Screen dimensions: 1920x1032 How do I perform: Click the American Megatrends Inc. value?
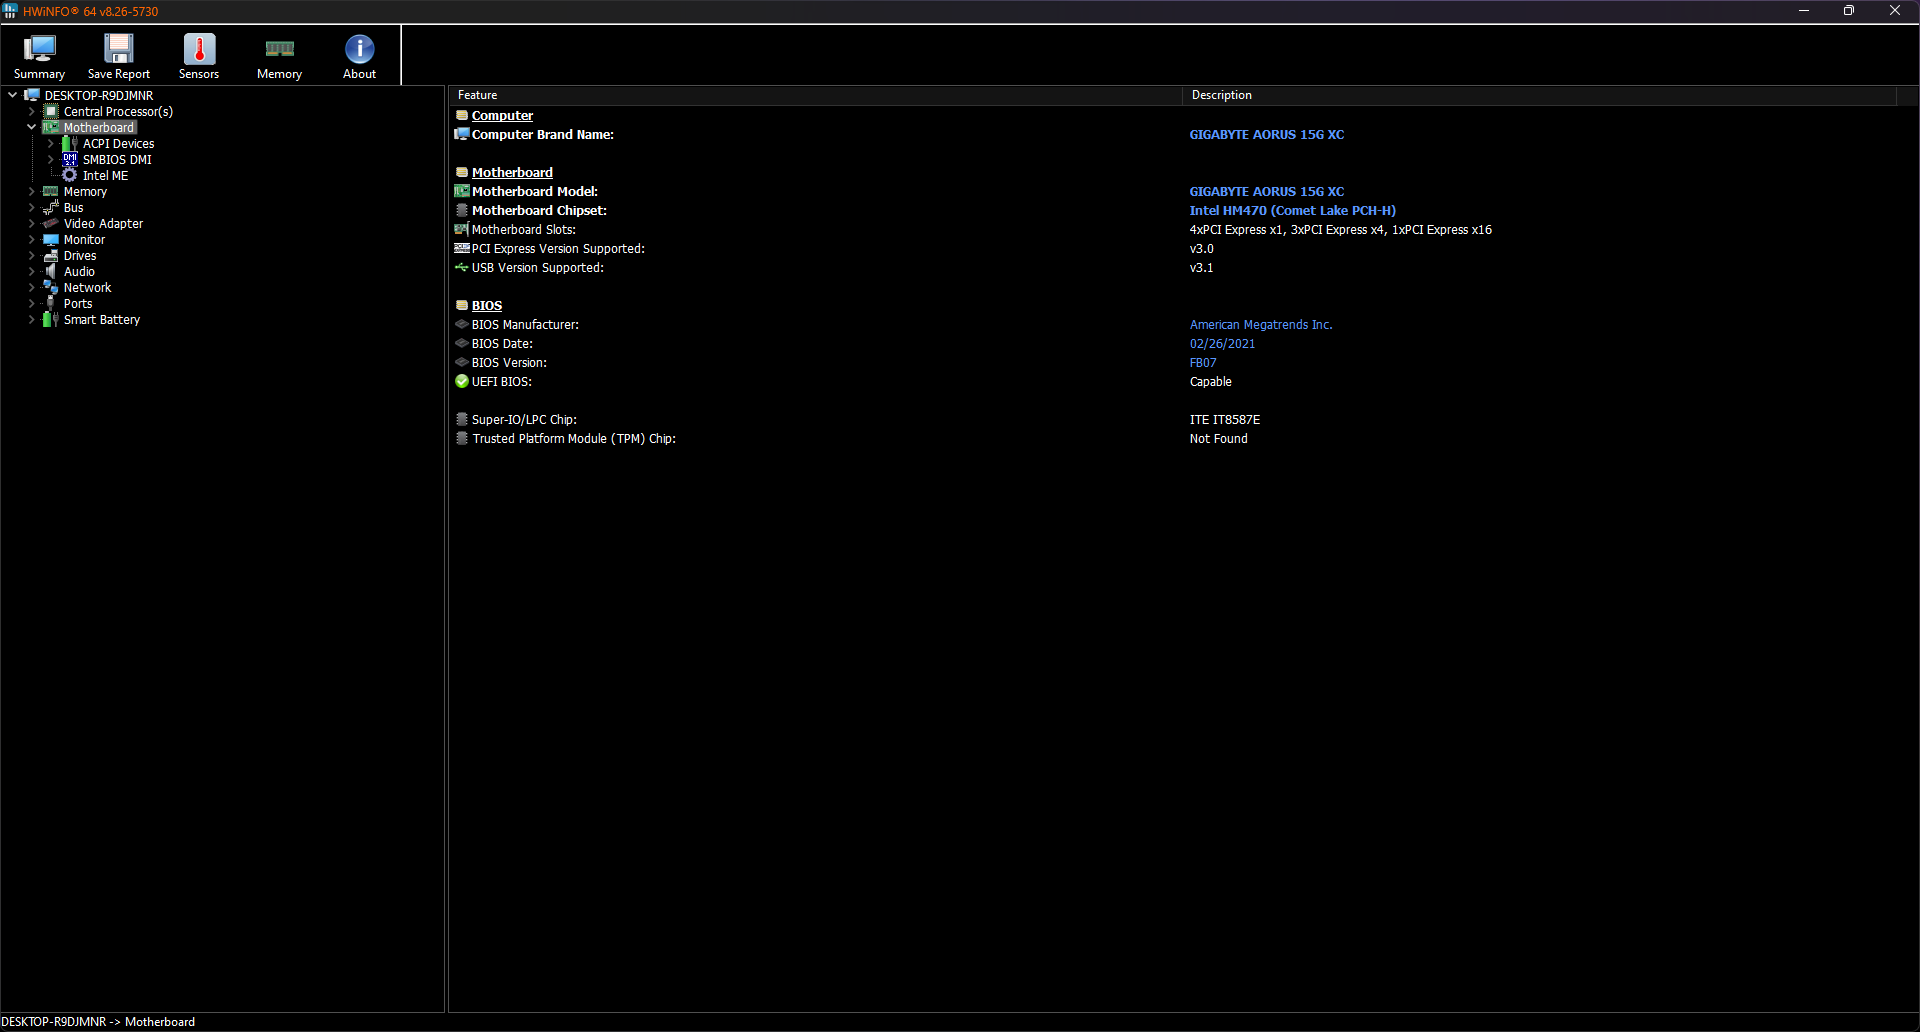(x=1261, y=325)
